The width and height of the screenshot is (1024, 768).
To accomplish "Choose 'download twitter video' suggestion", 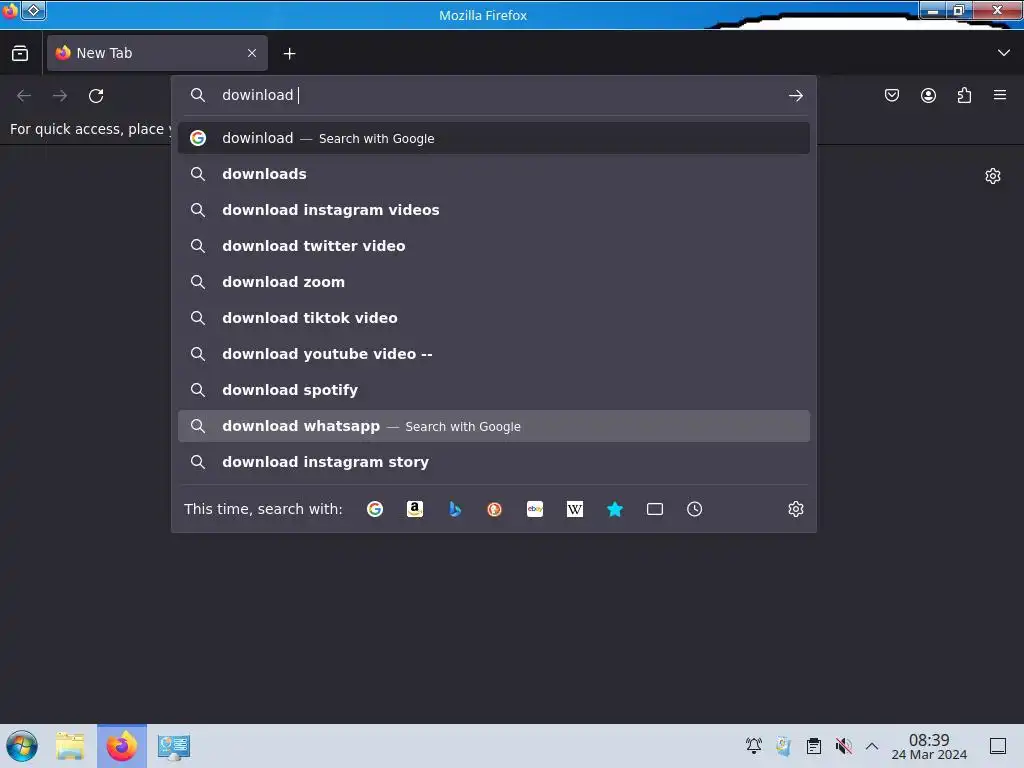I will click(x=494, y=246).
